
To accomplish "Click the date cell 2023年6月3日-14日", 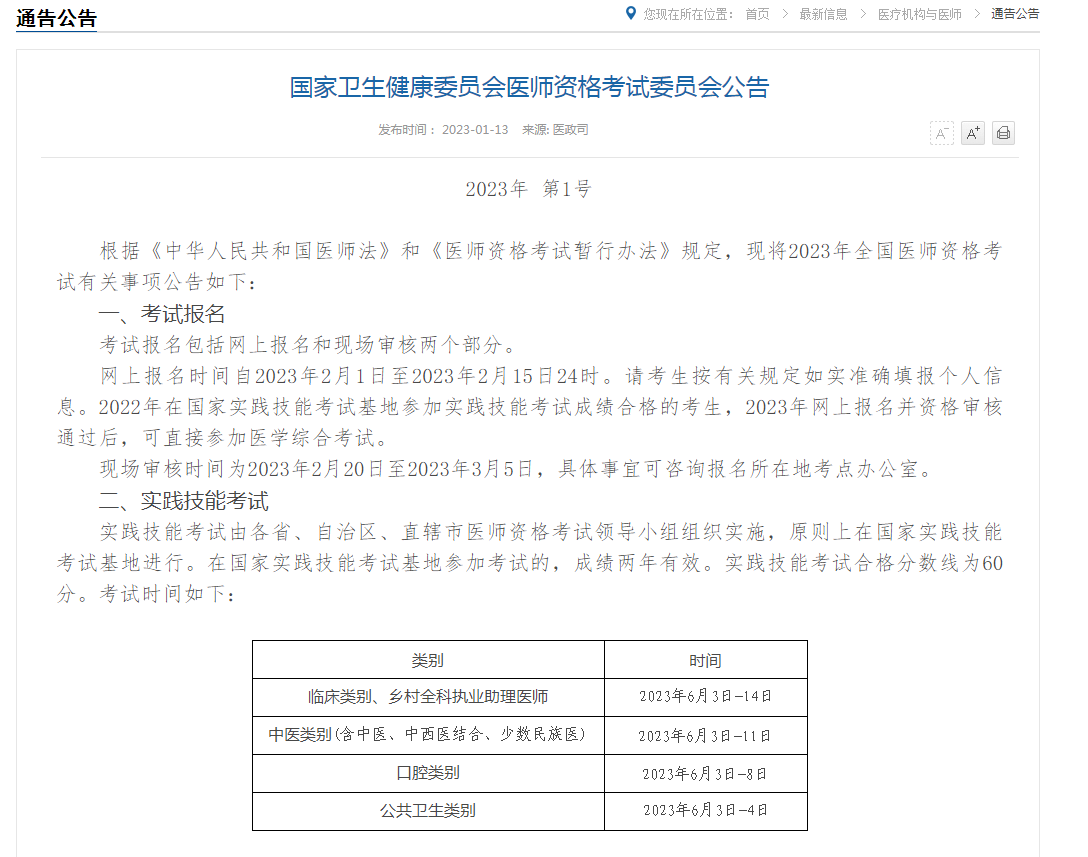I will click(705, 697).
